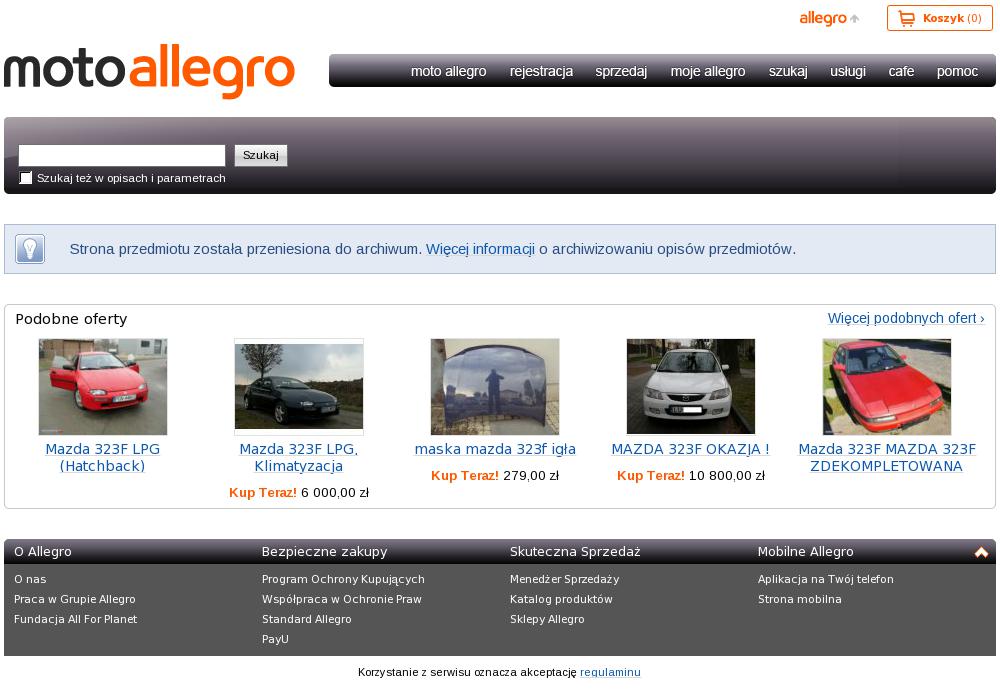Click the footer scroll-to-top arrow icon
Screen dimensions: 1000x692
[981, 552]
